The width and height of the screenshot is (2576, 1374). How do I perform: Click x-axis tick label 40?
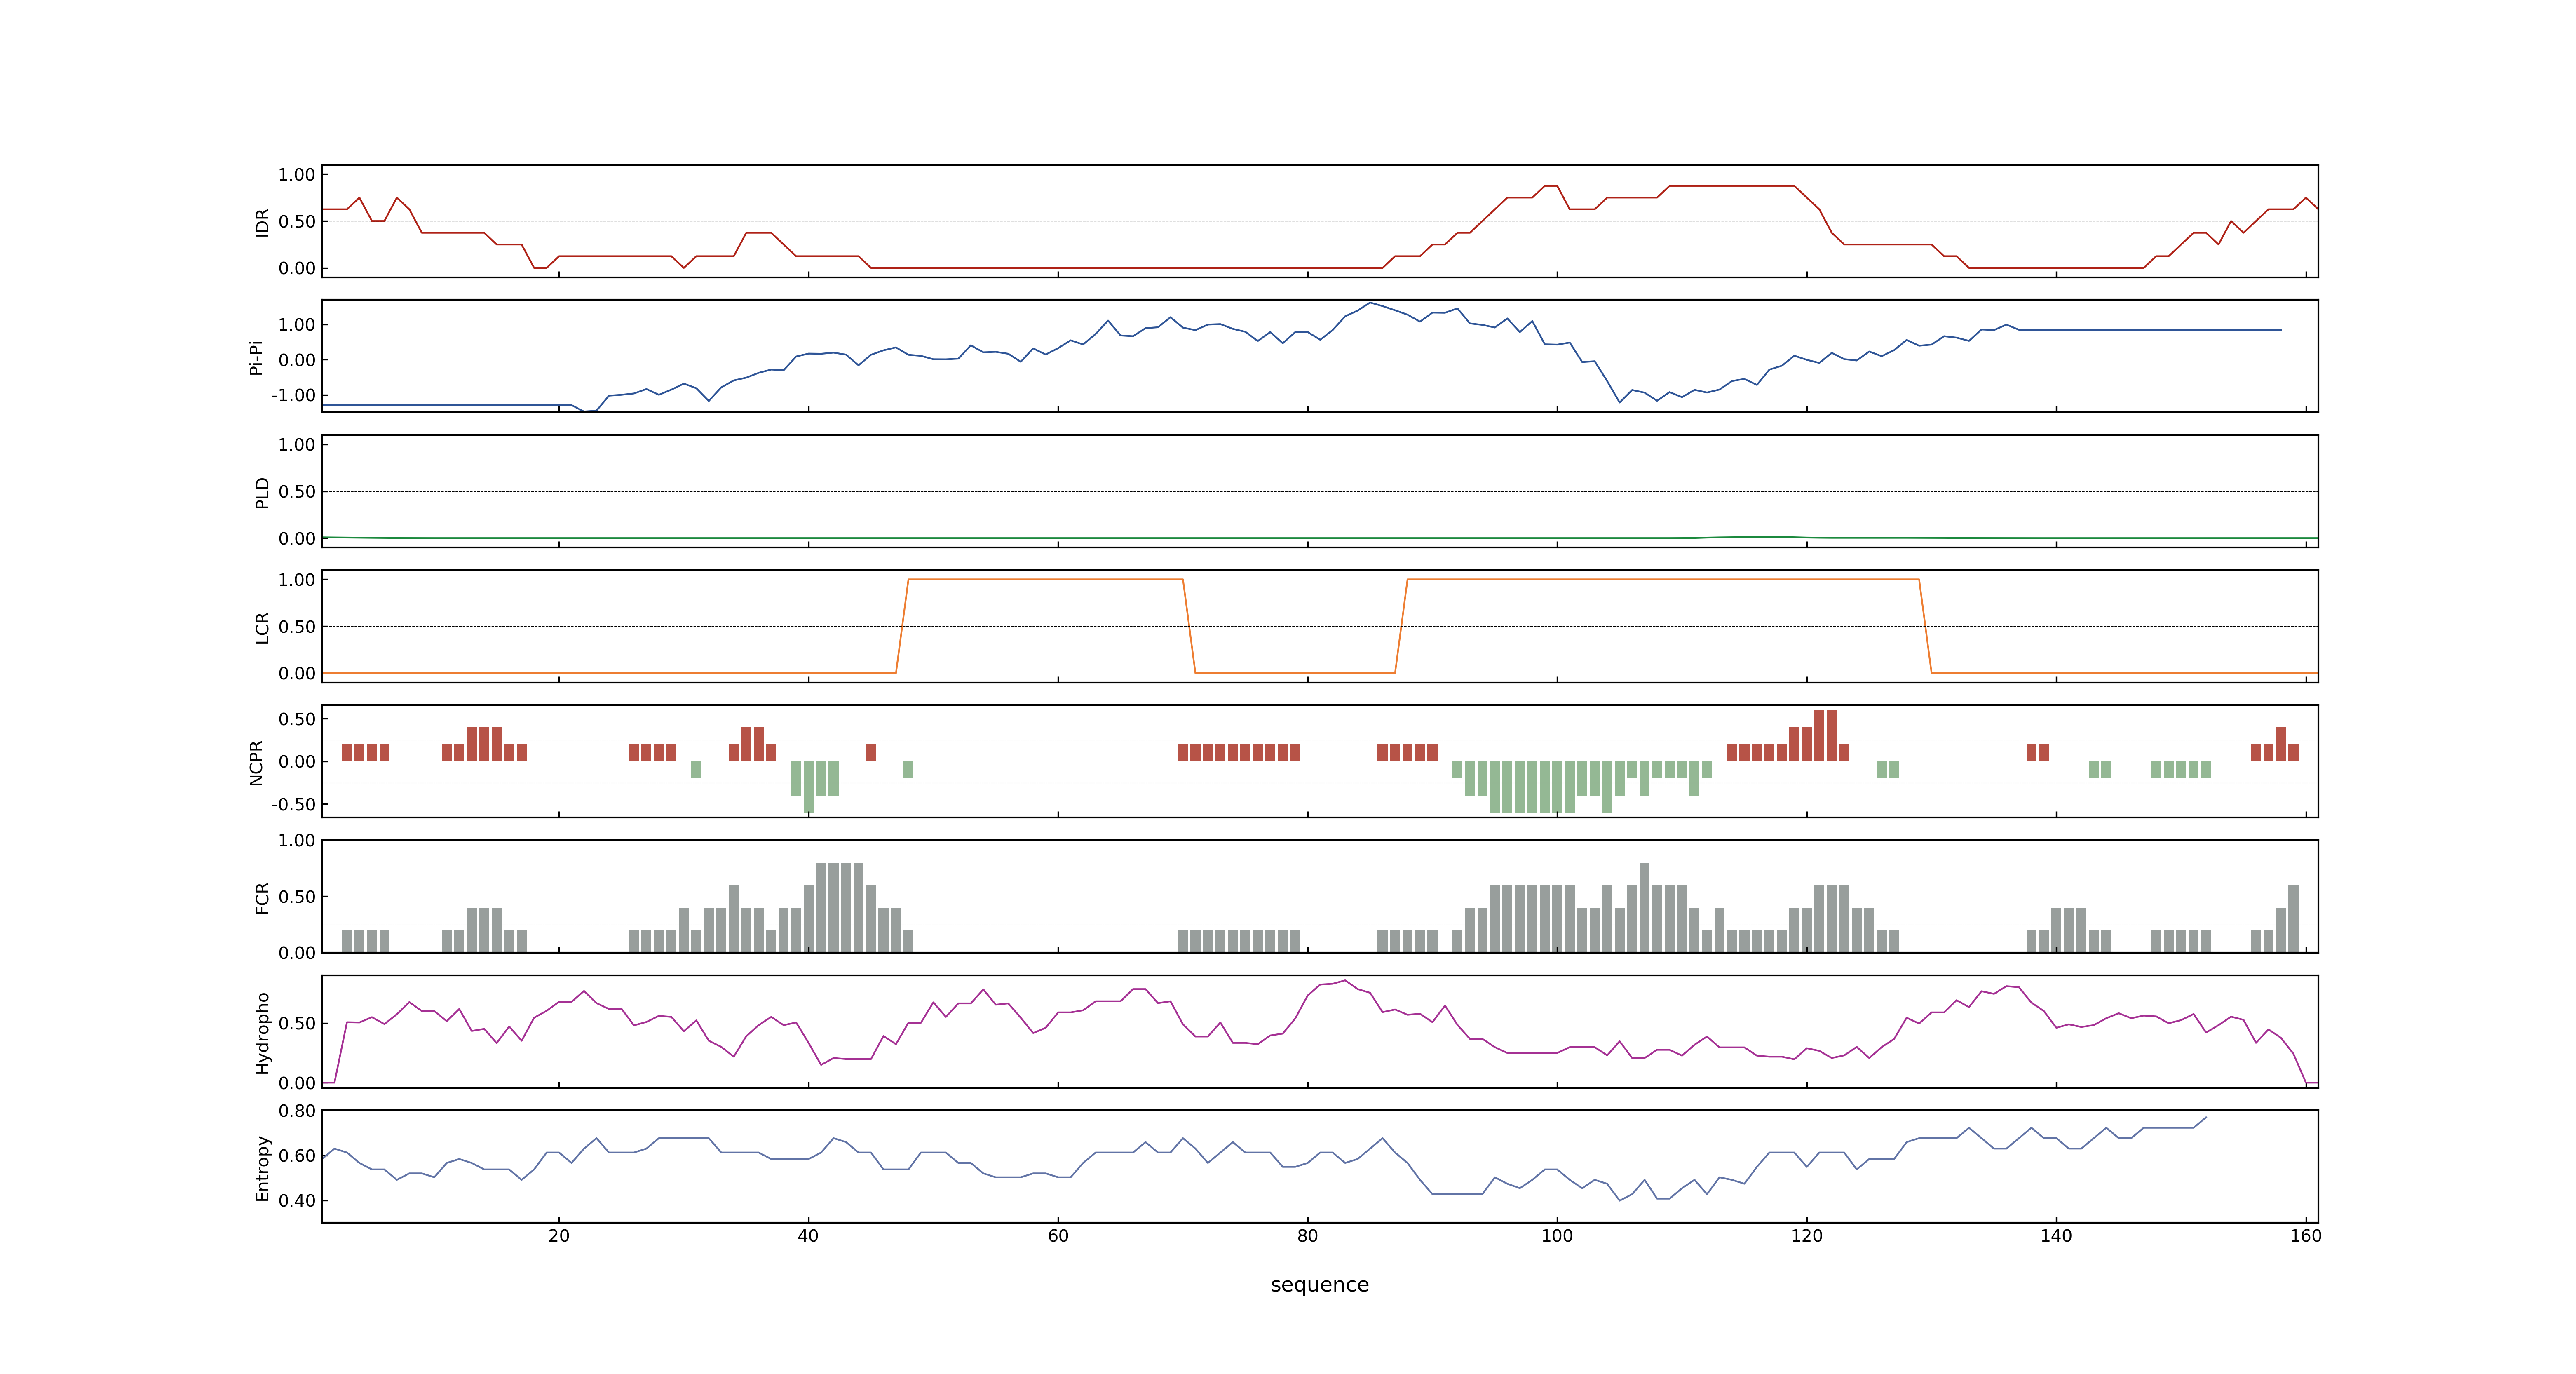point(808,1236)
